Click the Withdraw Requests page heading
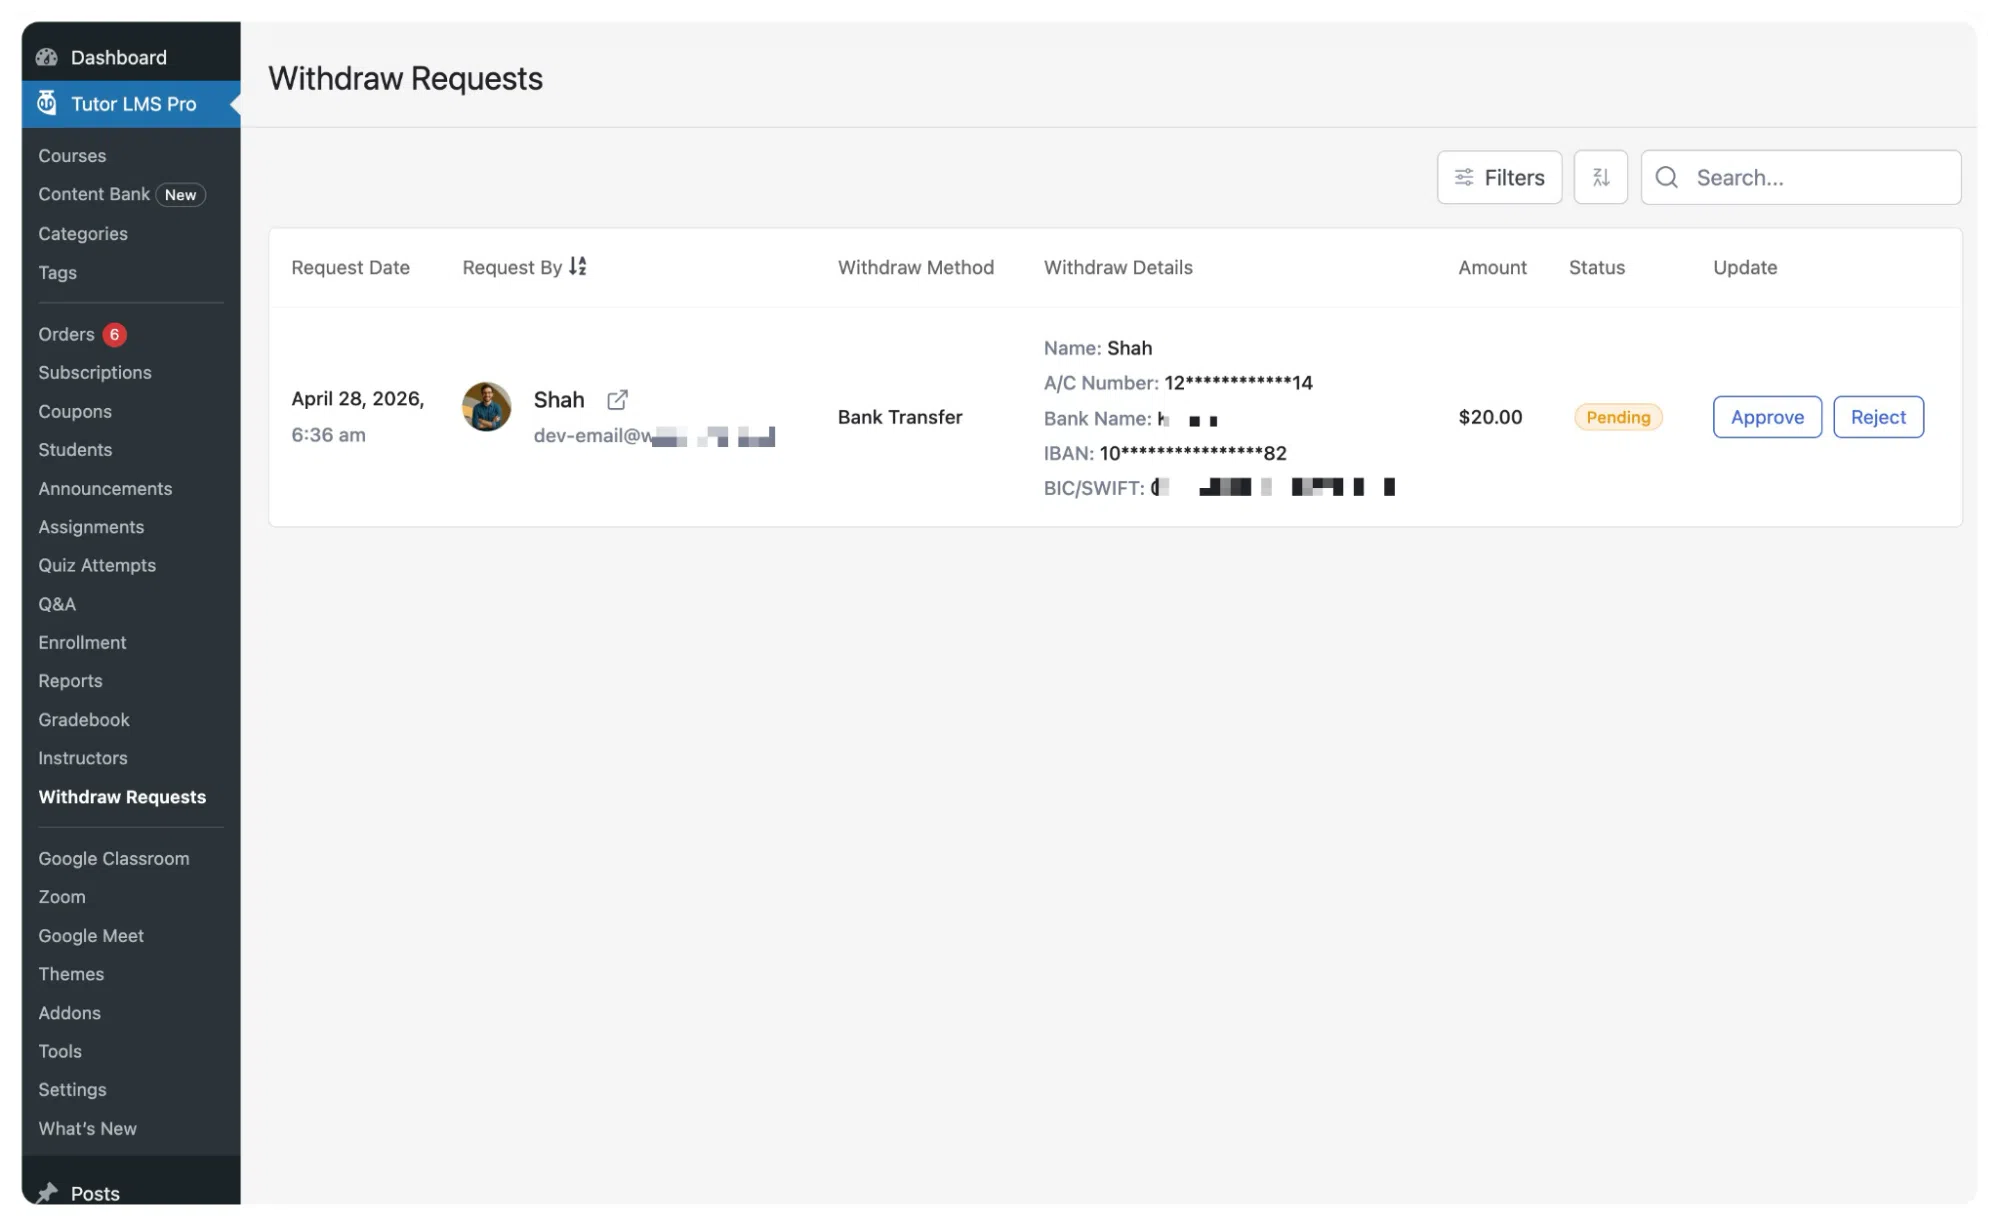Image resolution: width=1999 pixels, height=1227 pixels. click(x=405, y=78)
